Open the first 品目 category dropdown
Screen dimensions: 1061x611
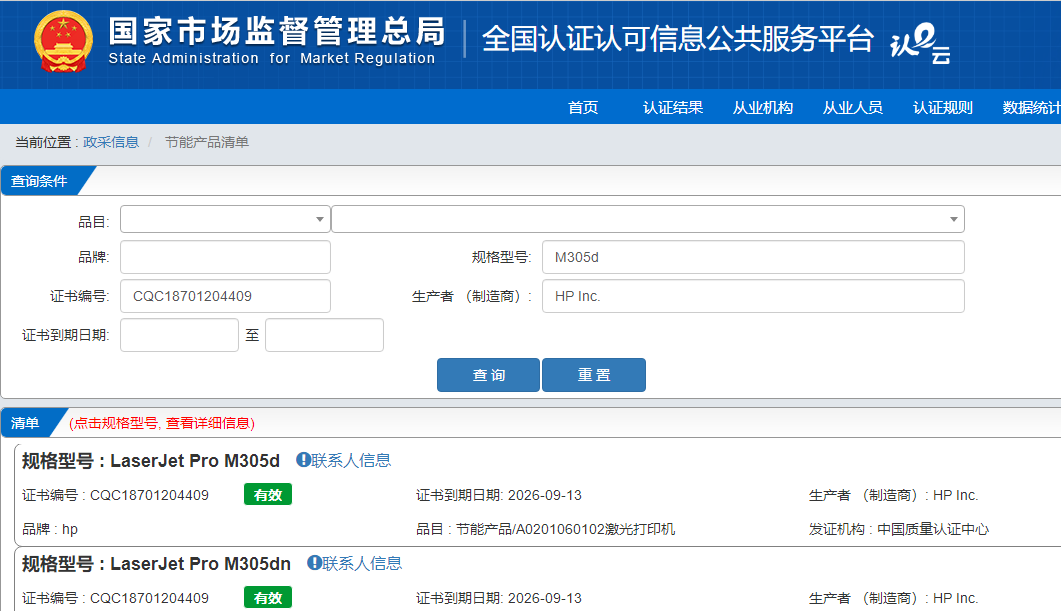225,219
